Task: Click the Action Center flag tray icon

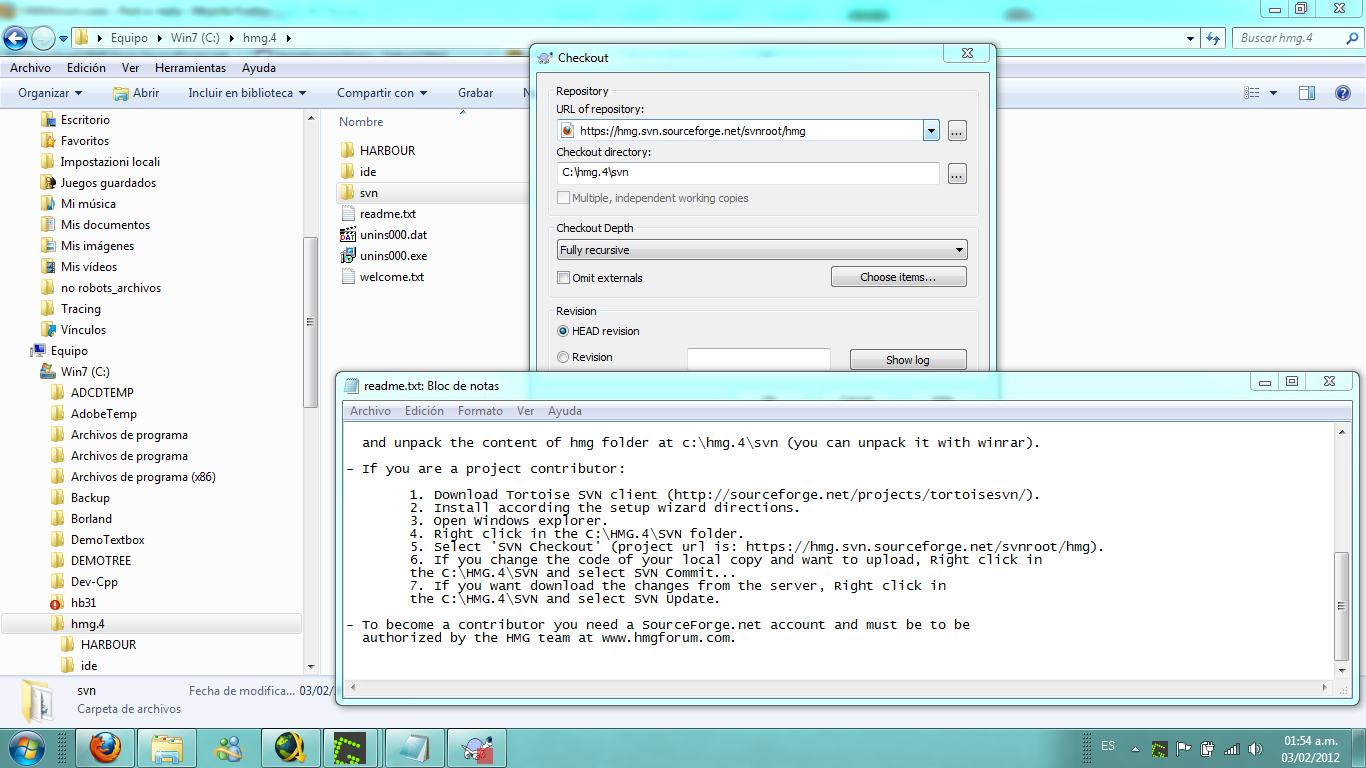Action: pos(1183,748)
